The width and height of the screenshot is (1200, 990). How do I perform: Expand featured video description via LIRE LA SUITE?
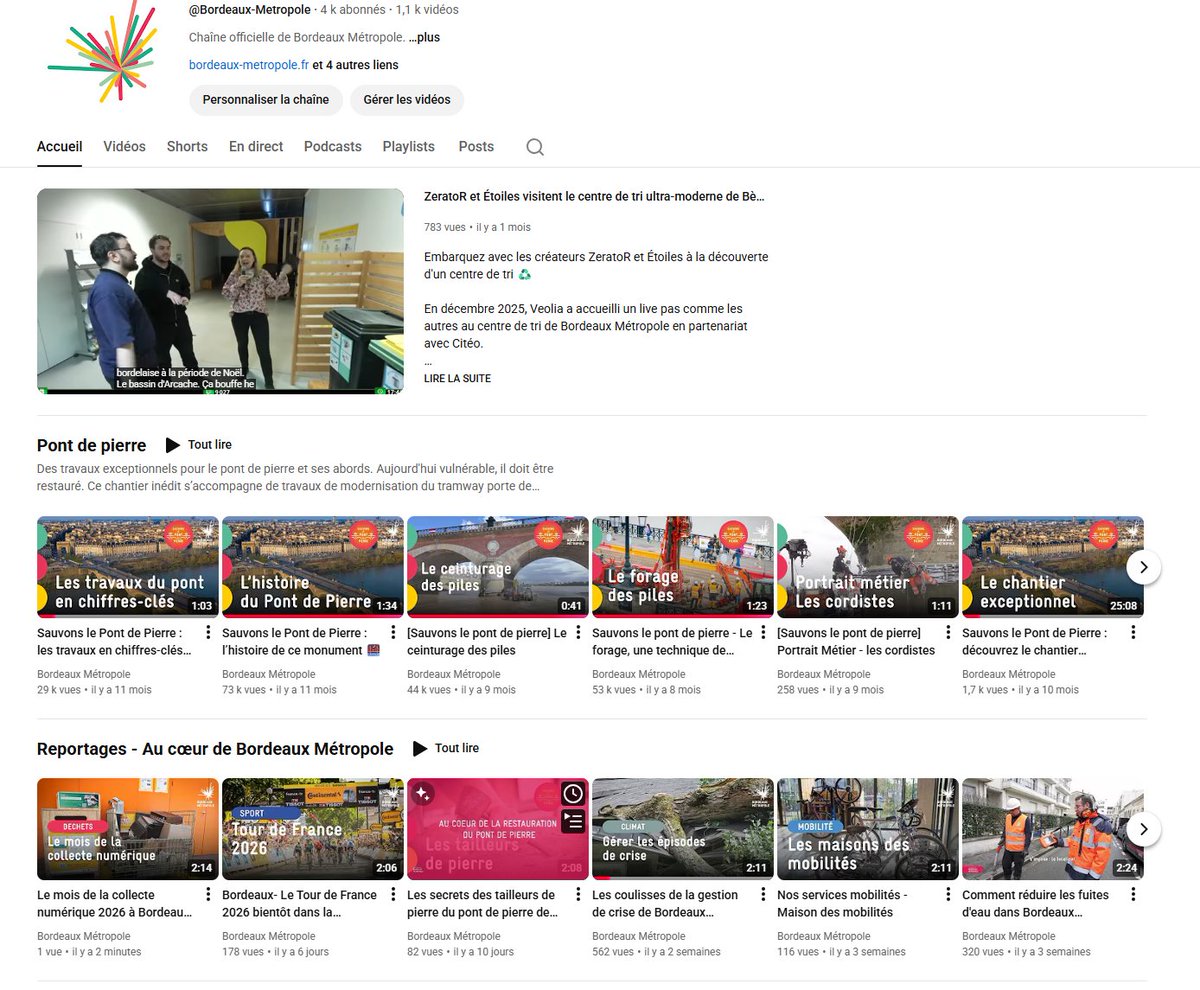click(x=457, y=379)
